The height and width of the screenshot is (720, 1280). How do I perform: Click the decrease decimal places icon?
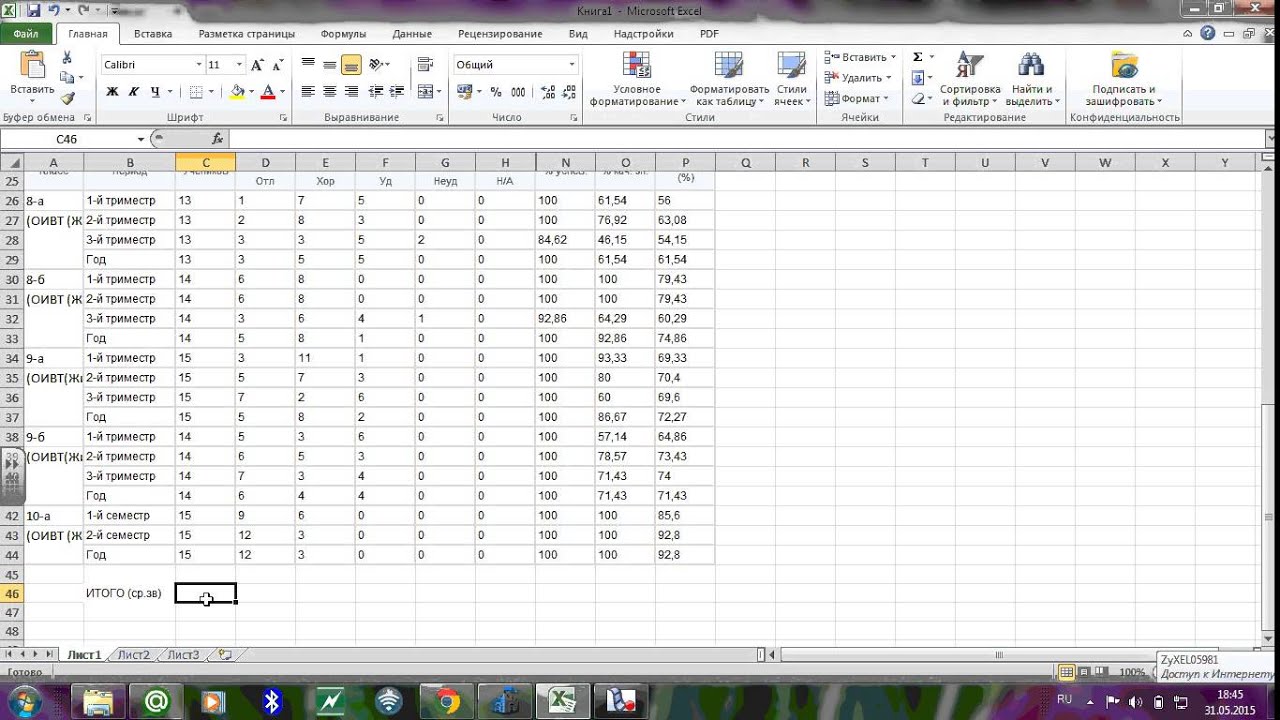click(569, 91)
